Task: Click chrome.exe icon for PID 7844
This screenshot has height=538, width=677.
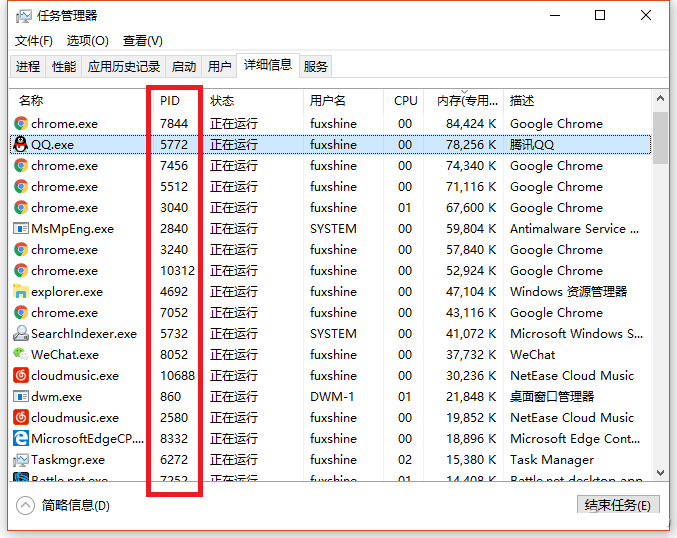Action: 21,123
